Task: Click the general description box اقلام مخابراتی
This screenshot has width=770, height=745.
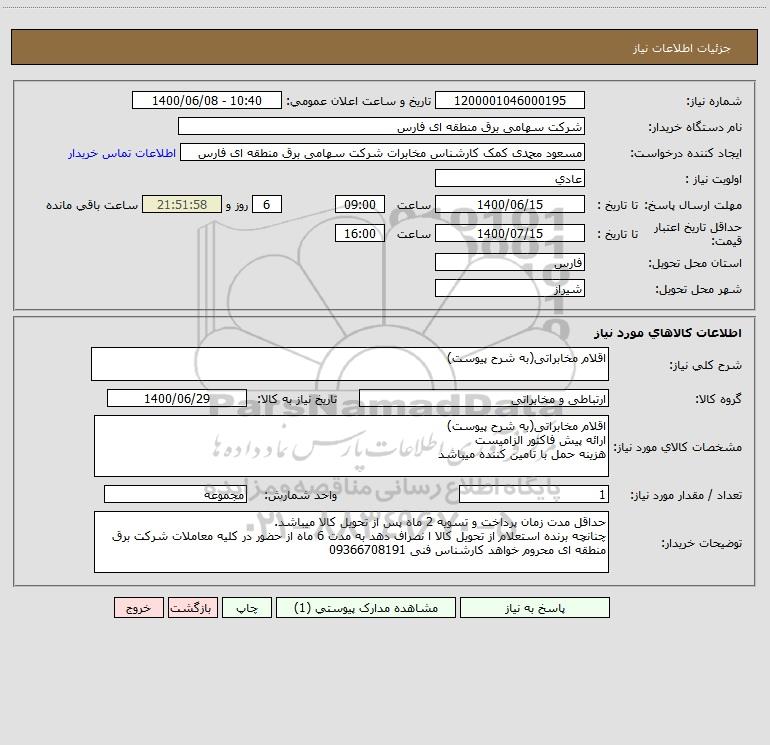Action: point(350,364)
